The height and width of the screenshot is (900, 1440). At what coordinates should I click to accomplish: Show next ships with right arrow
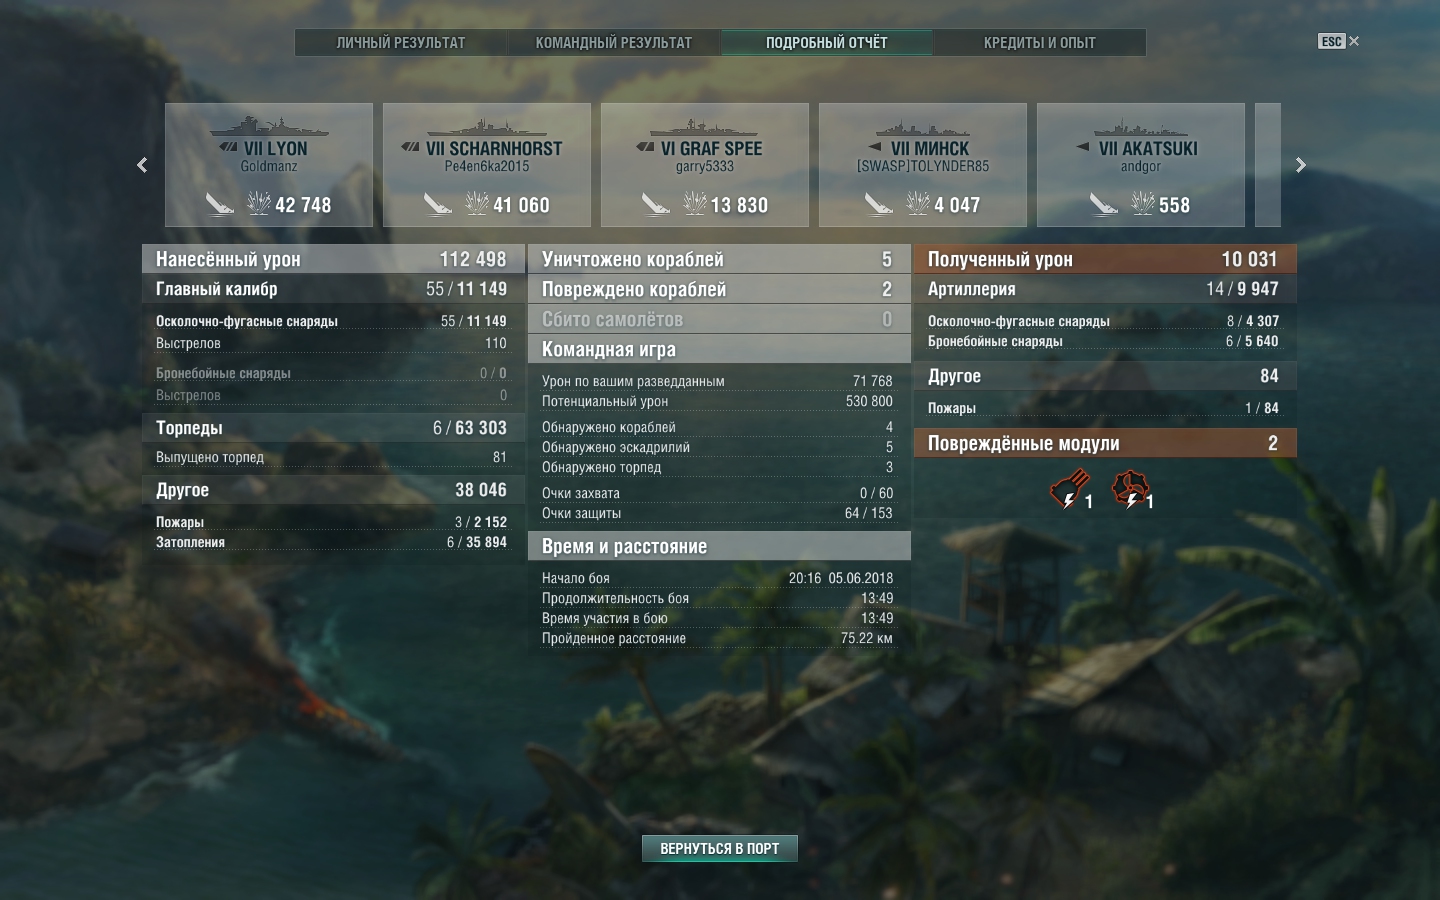pyautogui.click(x=1300, y=165)
